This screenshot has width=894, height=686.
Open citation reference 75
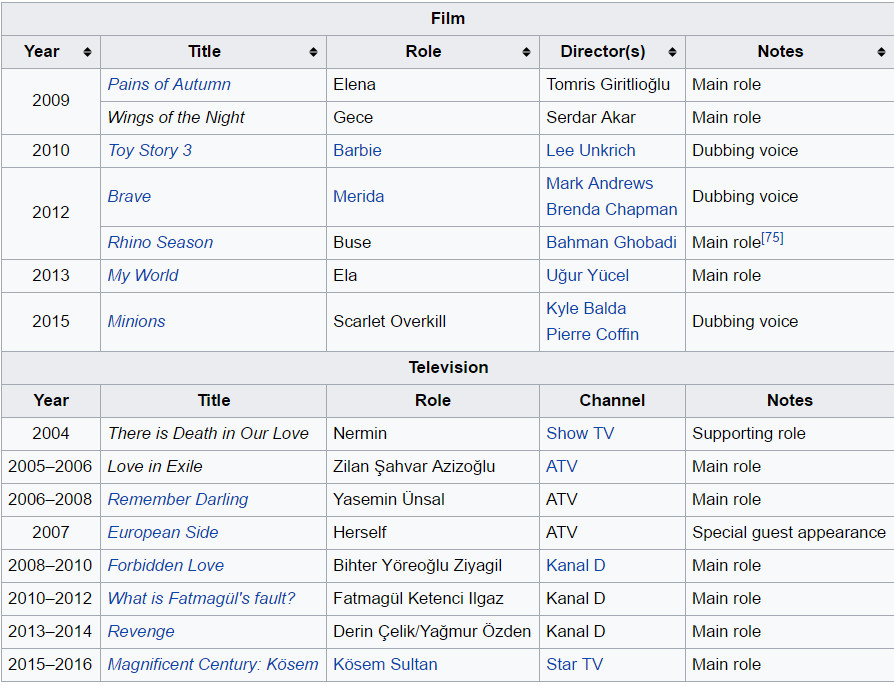[772, 238]
